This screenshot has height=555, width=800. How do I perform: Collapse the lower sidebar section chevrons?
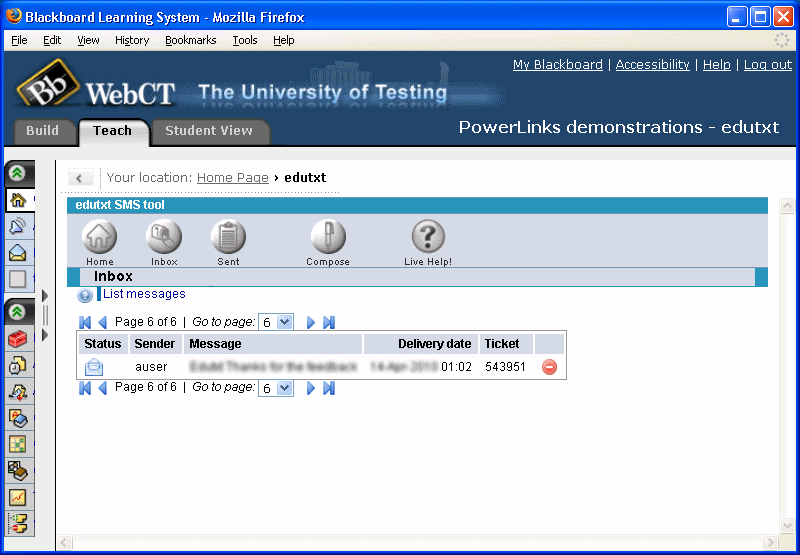pos(18,312)
